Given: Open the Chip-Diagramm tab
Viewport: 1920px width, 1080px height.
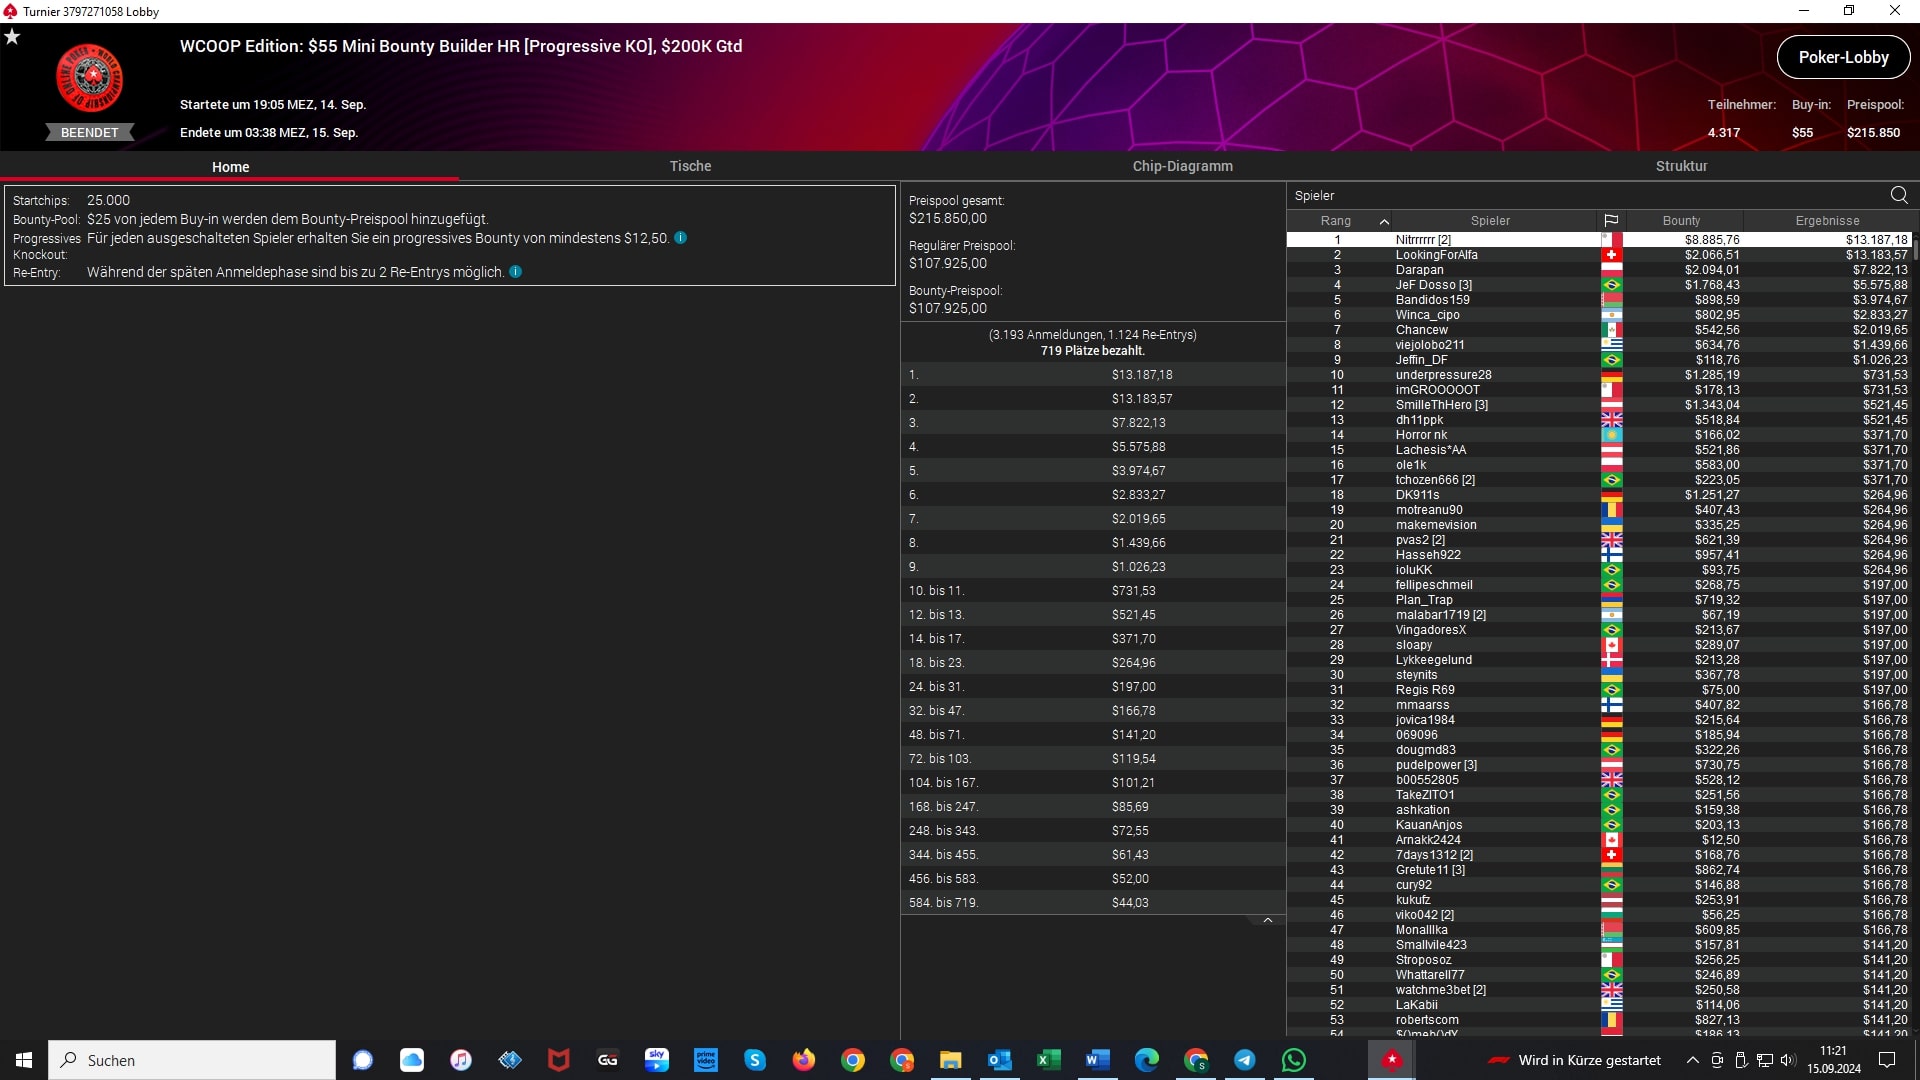Looking at the screenshot, I should tap(1182, 166).
